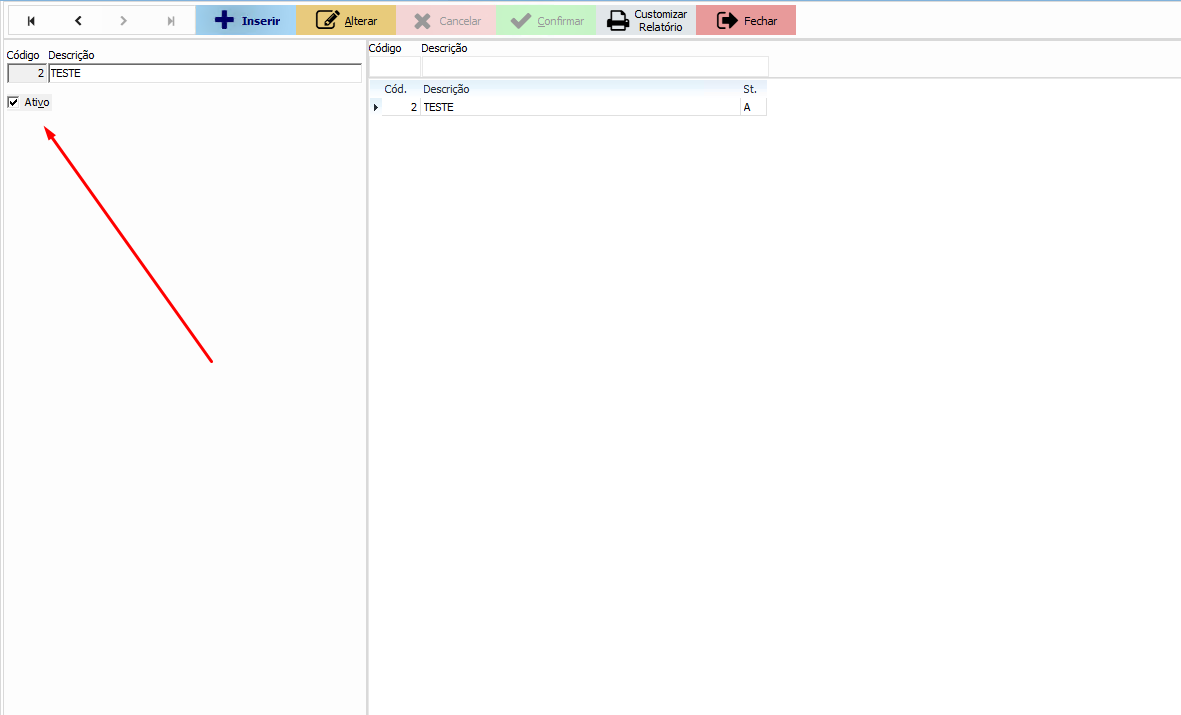This screenshot has width=1181, height=715.
Task: Go to the first record
Action: coord(31,21)
